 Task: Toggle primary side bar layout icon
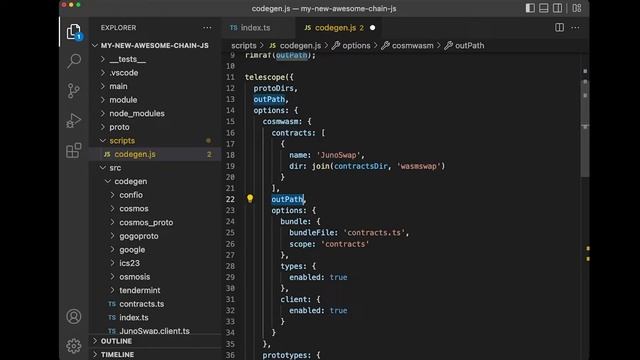point(530,8)
